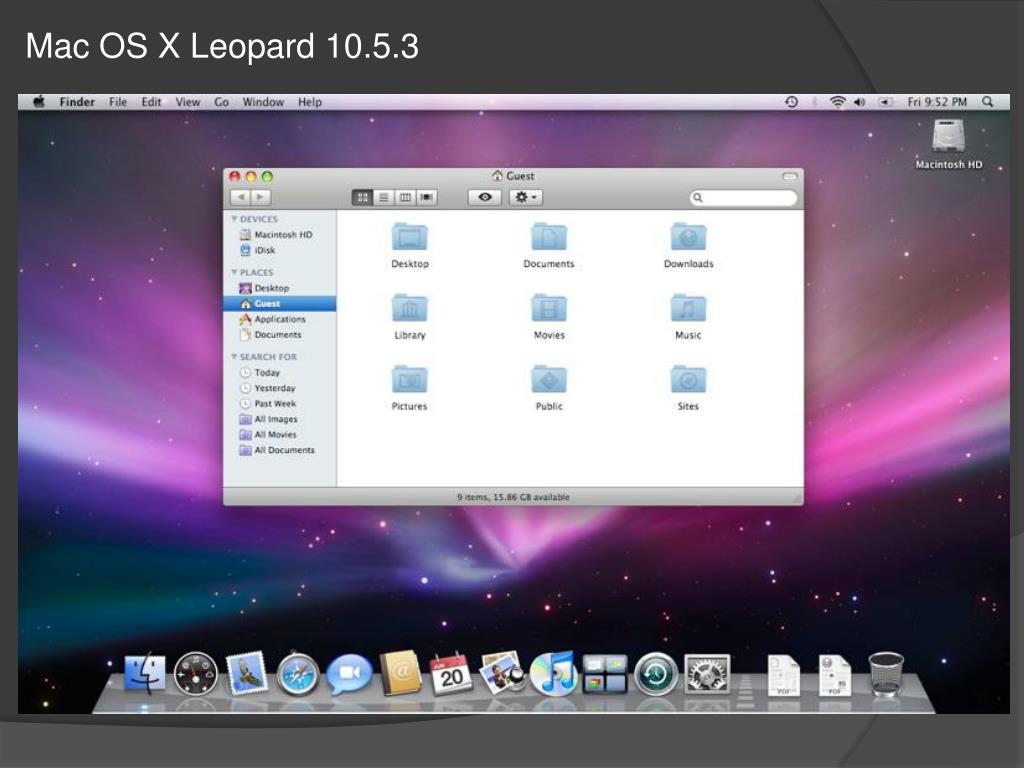
Task: Switch to column view
Action: [406, 197]
